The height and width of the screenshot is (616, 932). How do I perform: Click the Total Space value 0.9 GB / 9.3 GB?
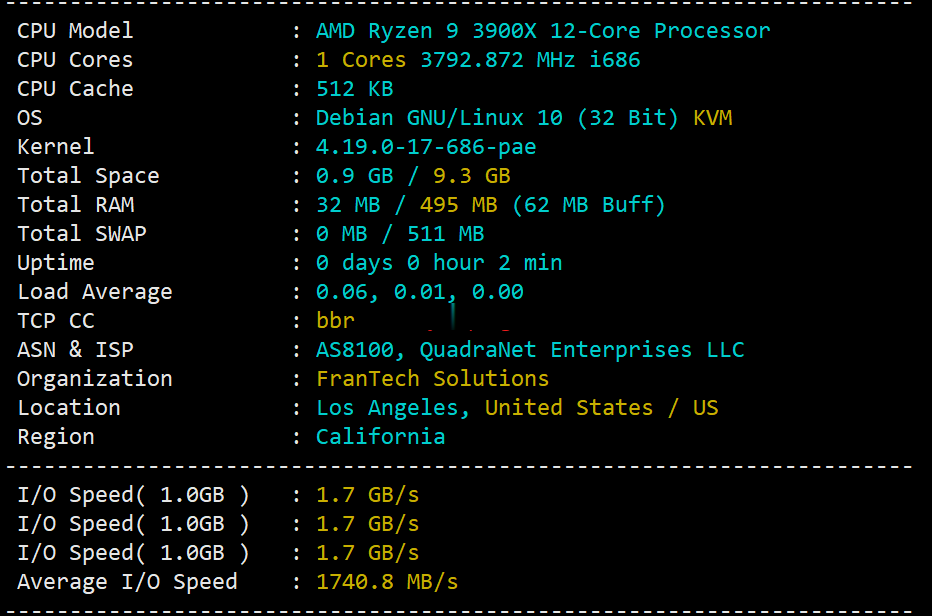click(x=413, y=176)
